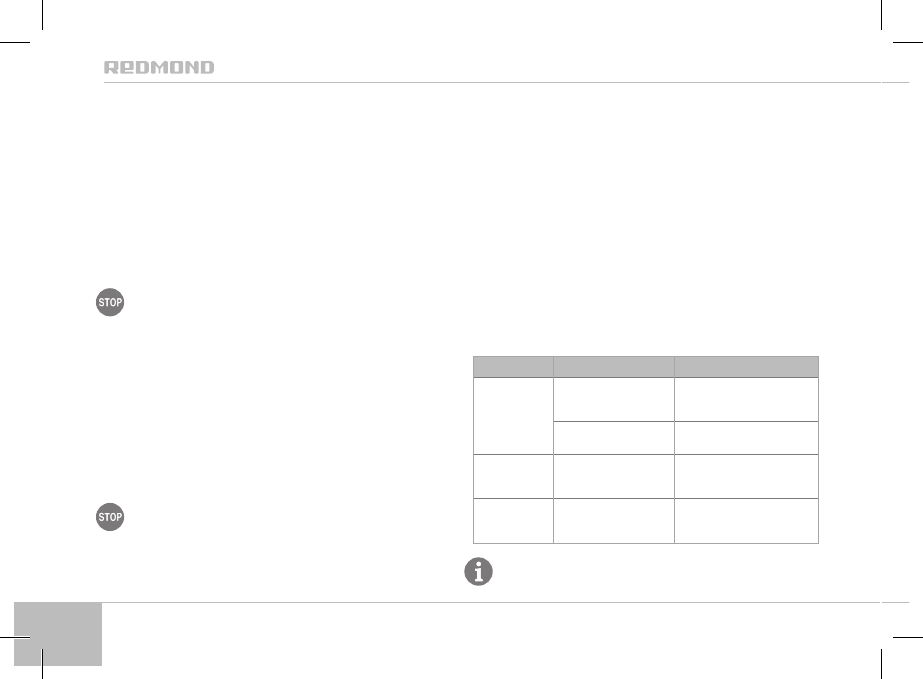This screenshot has width=923, height=679.
Task: Click the middle-column cell in the third body row
Action: pos(615,475)
